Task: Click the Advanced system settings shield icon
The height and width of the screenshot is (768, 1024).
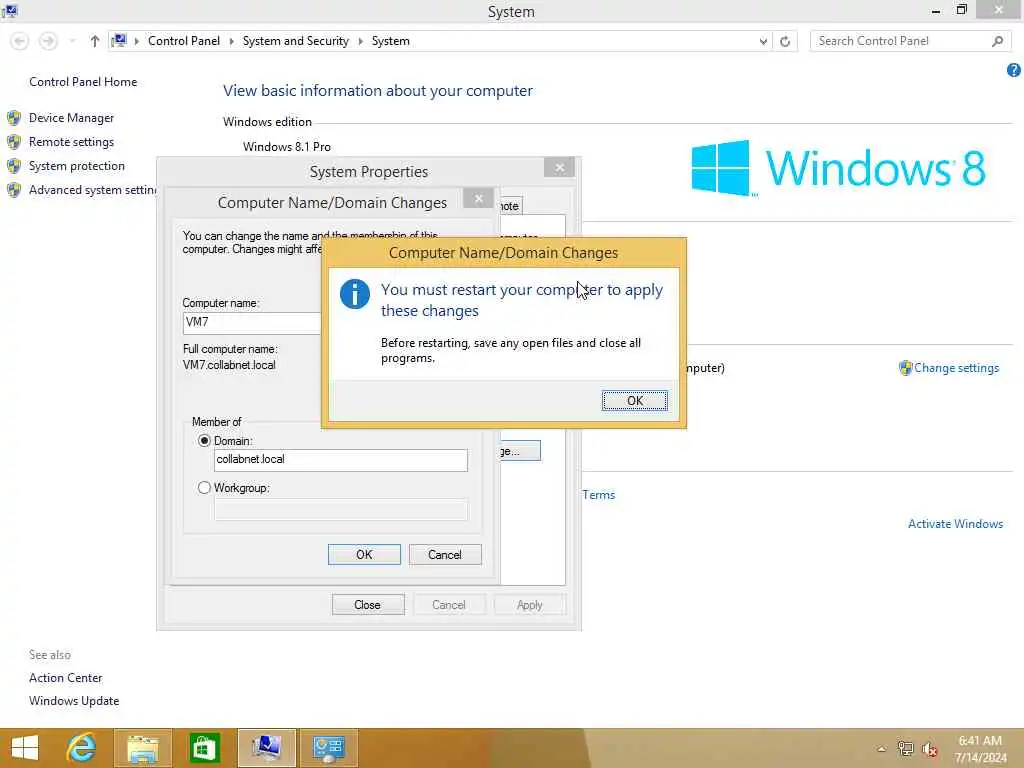Action: click(14, 190)
